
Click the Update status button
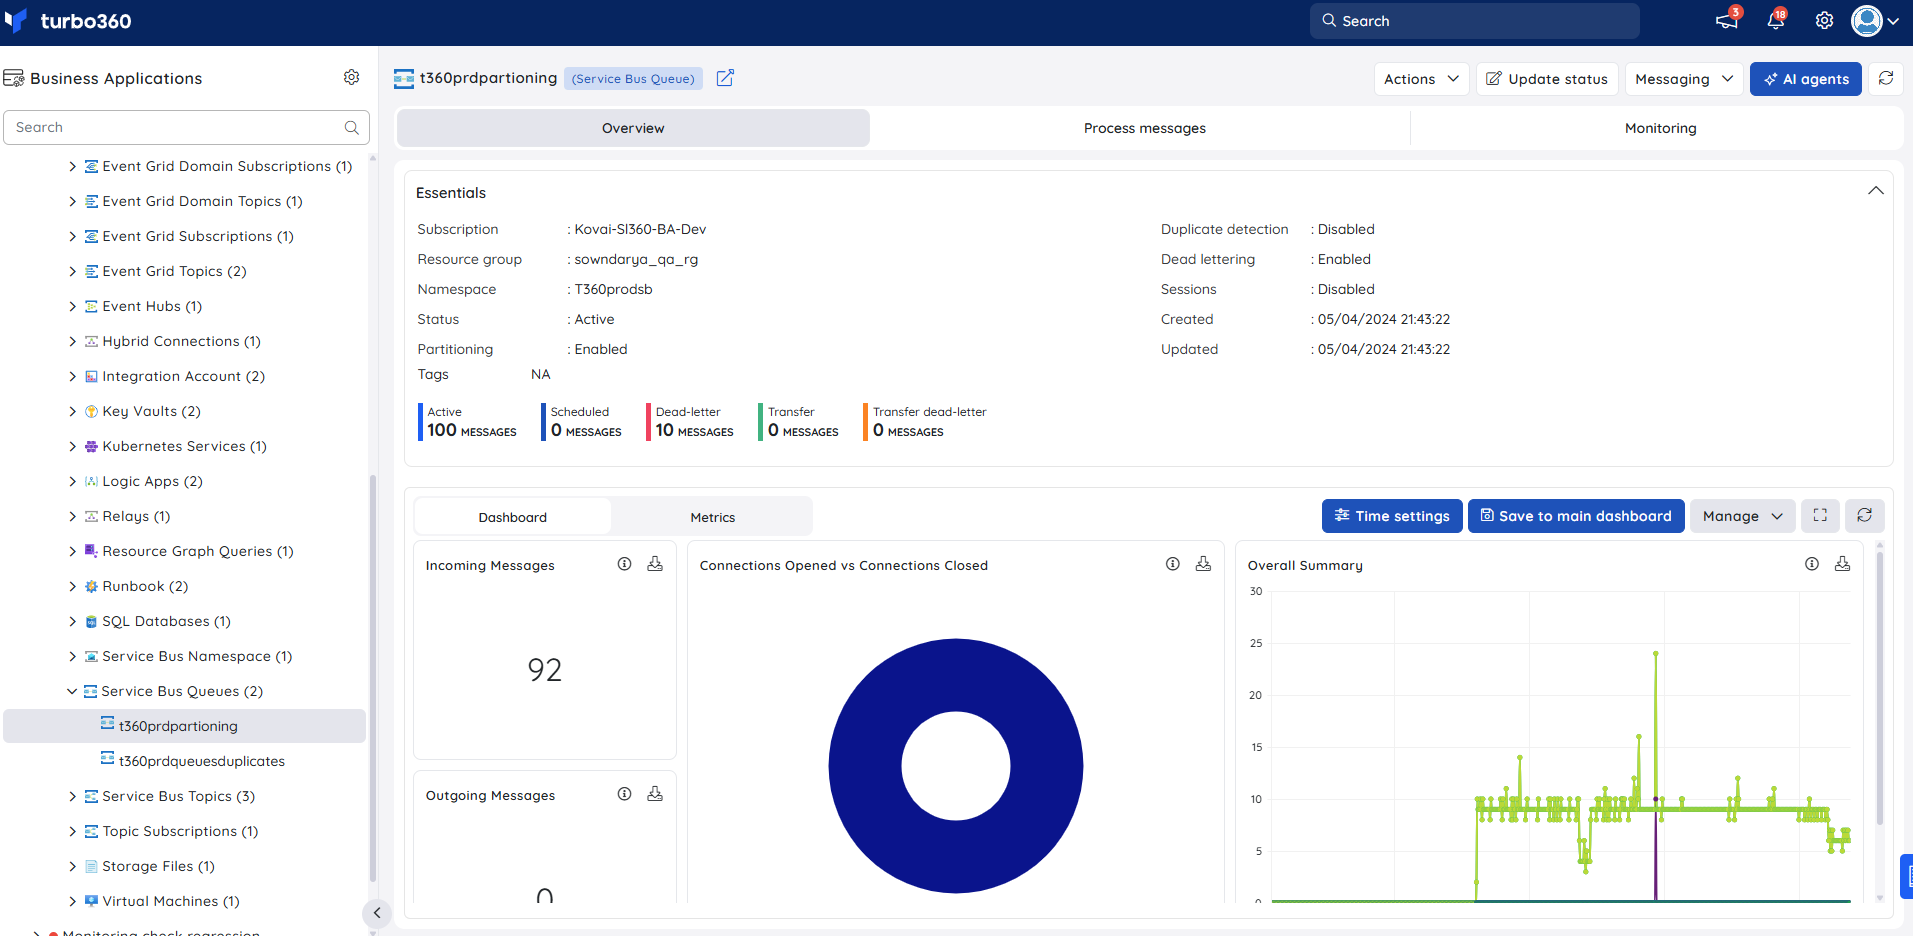1546,79
